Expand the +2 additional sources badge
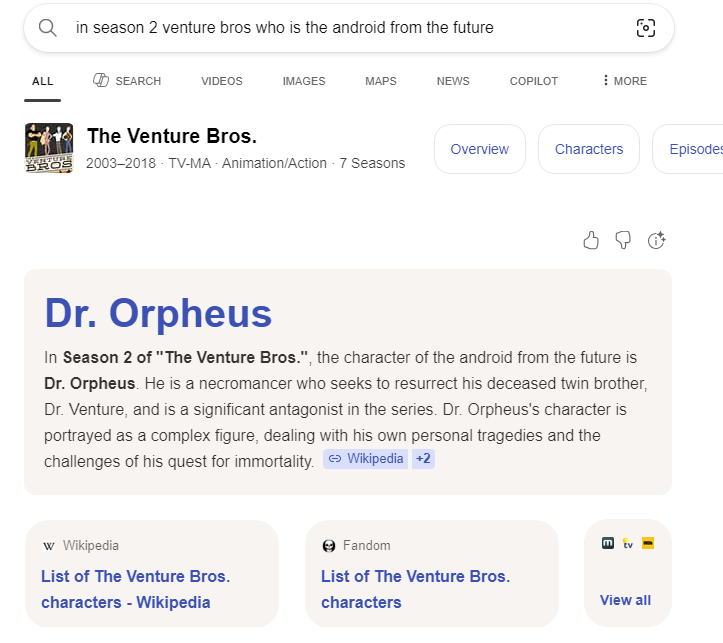 pyautogui.click(x=422, y=459)
